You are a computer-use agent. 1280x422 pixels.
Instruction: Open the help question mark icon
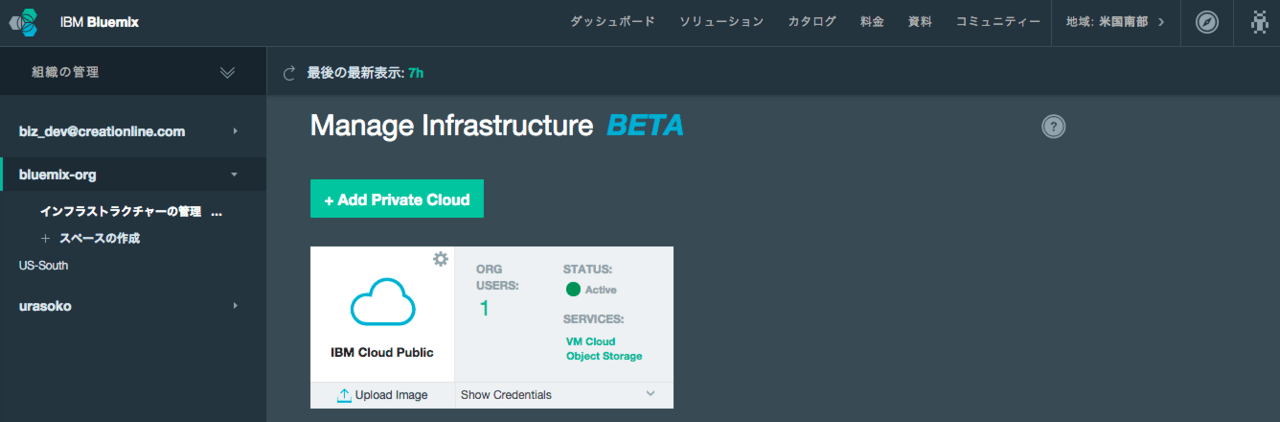click(1053, 127)
